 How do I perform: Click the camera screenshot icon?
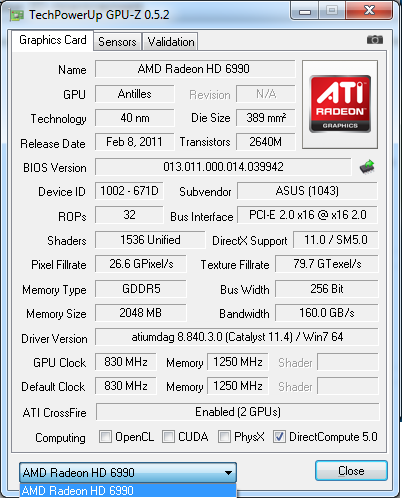coord(375,40)
